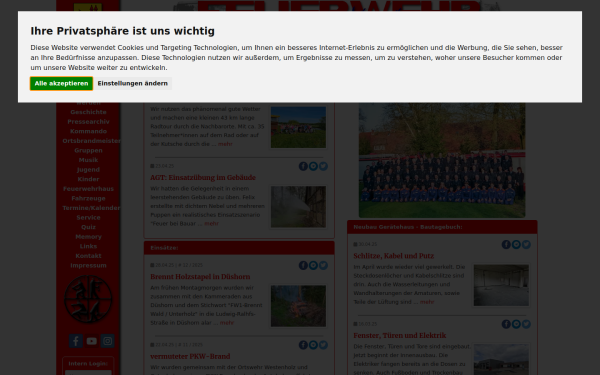Image resolution: width=600 pixels, height=375 pixels.
Task: Share 'Schlitze, Kabel und Putz' on Facebook
Action: (506, 244)
